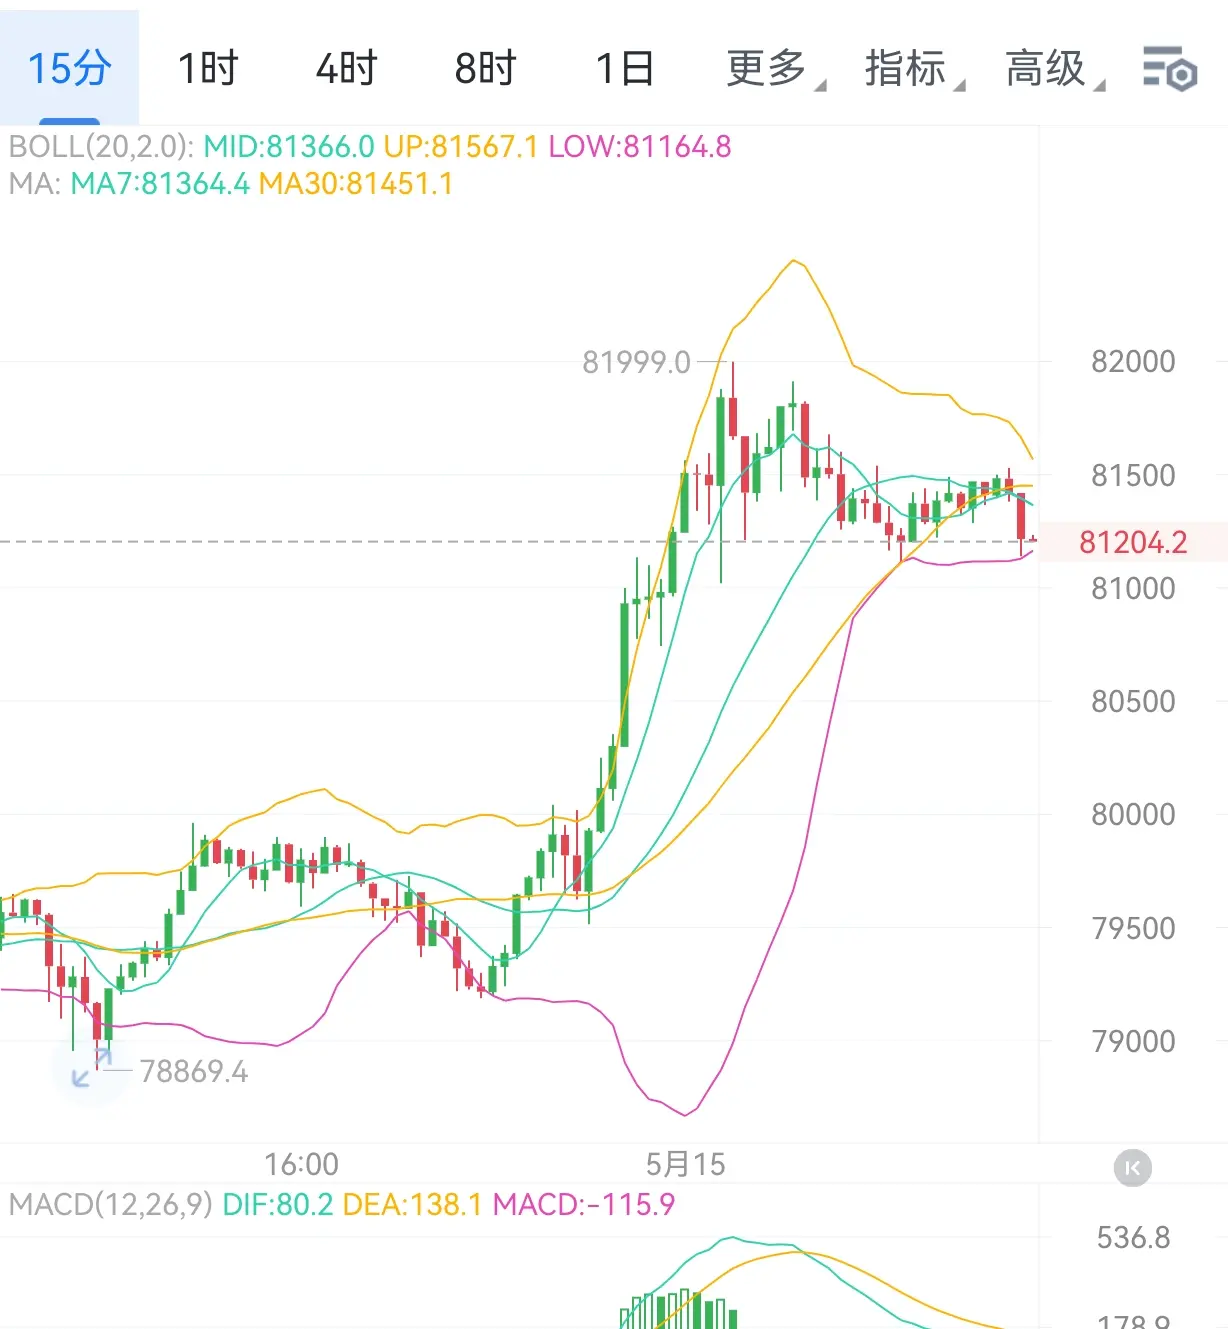The image size is (1228, 1329).
Task: Click the 80000 price axis label
Action: click(x=1133, y=814)
